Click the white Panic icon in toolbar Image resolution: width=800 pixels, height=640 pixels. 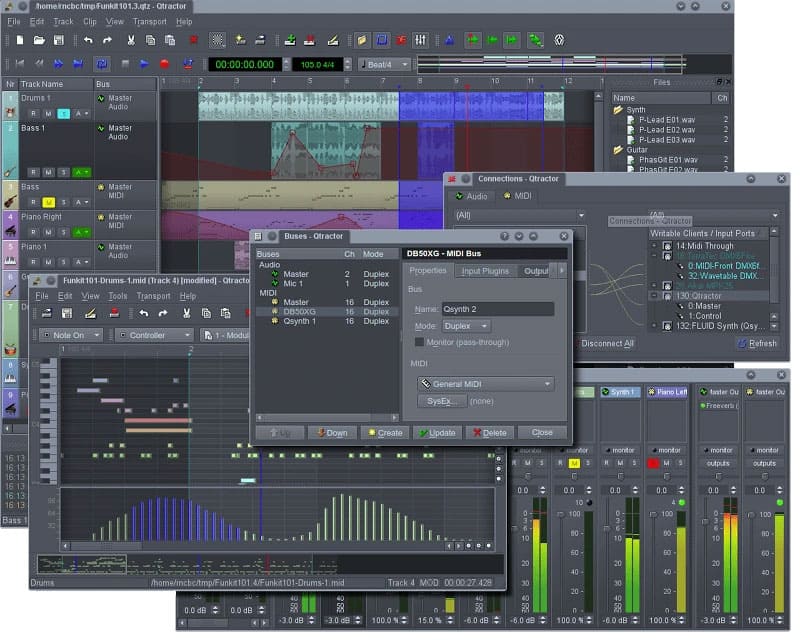pyautogui.click(x=559, y=40)
